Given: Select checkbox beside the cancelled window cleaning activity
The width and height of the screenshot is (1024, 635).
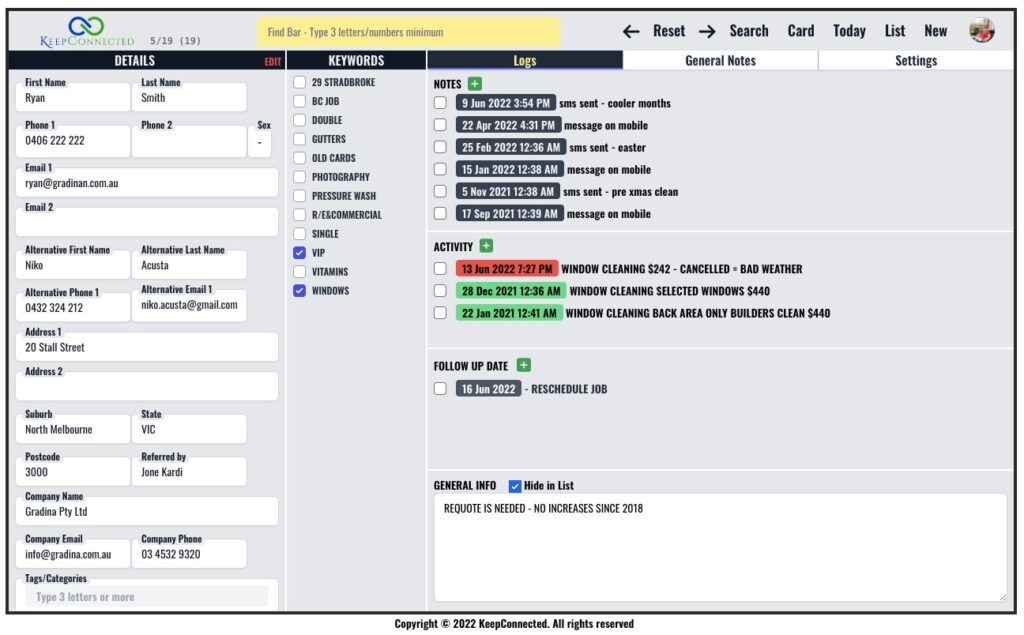Looking at the screenshot, I should click(x=440, y=268).
